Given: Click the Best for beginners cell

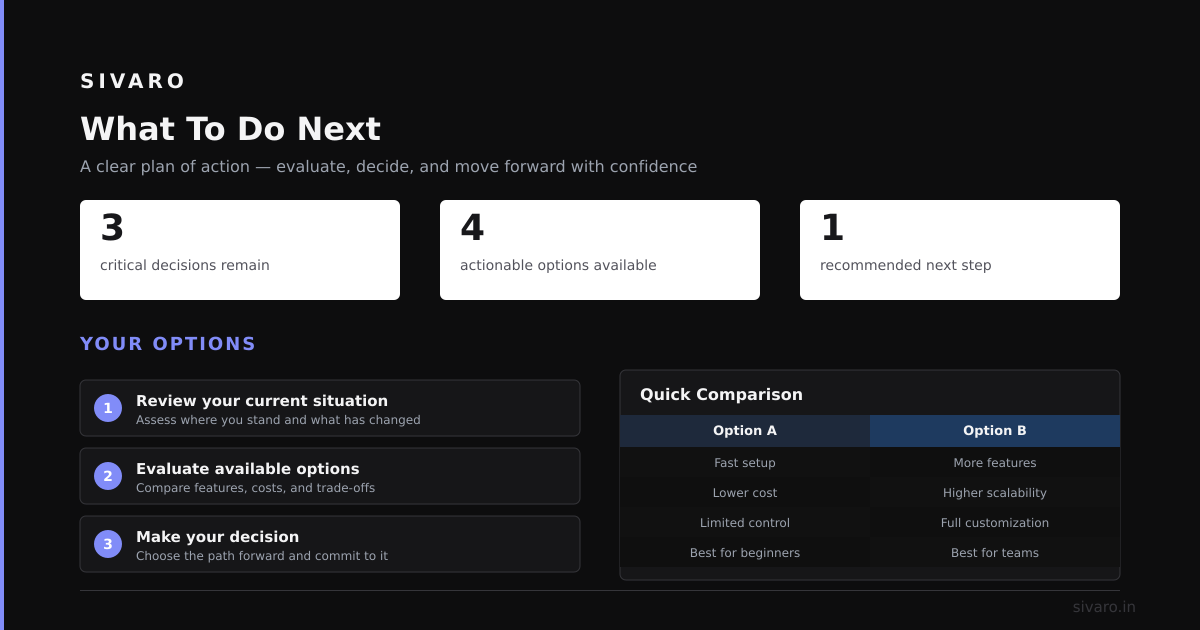Looking at the screenshot, I should [x=745, y=553].
